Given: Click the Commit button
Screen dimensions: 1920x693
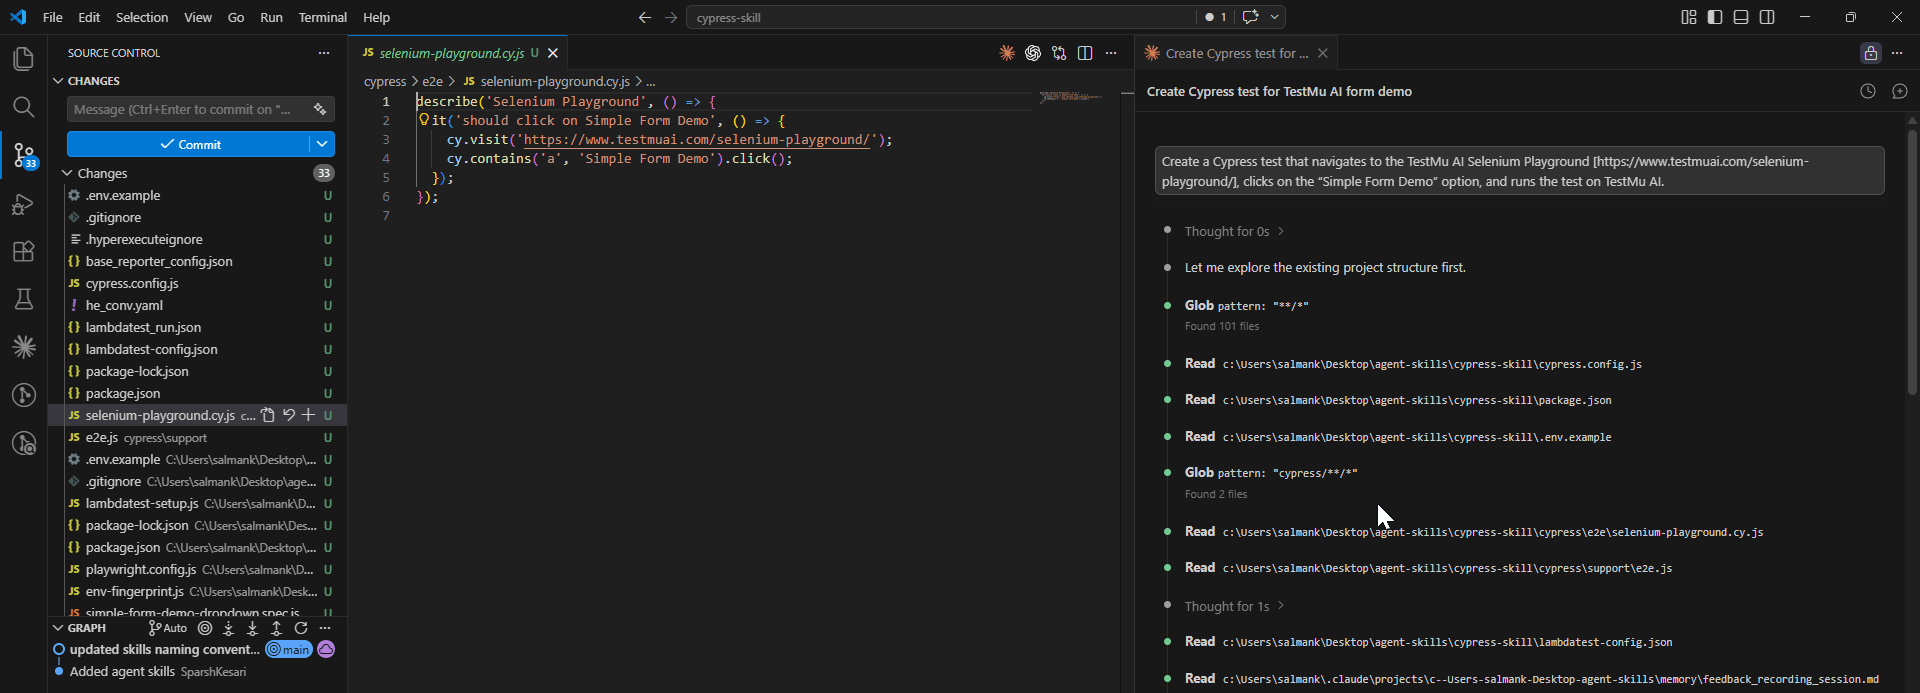Looking at the screenshot, I should [189, 144].
